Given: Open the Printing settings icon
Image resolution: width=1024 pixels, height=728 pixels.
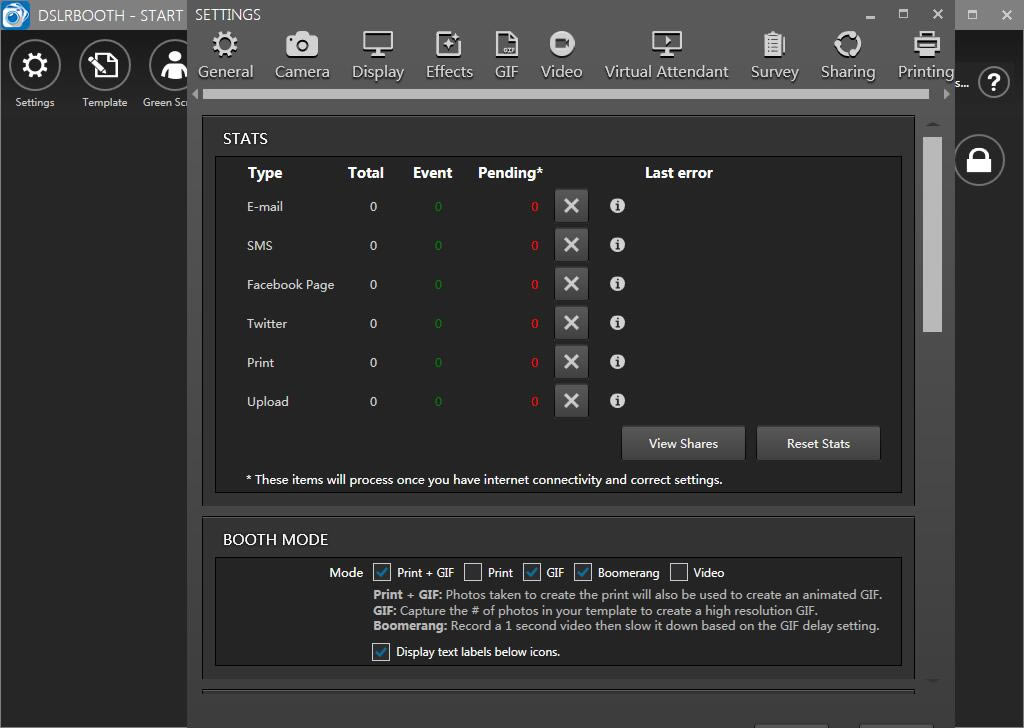Looking at the screenshot, I should (x=924, y=52).
